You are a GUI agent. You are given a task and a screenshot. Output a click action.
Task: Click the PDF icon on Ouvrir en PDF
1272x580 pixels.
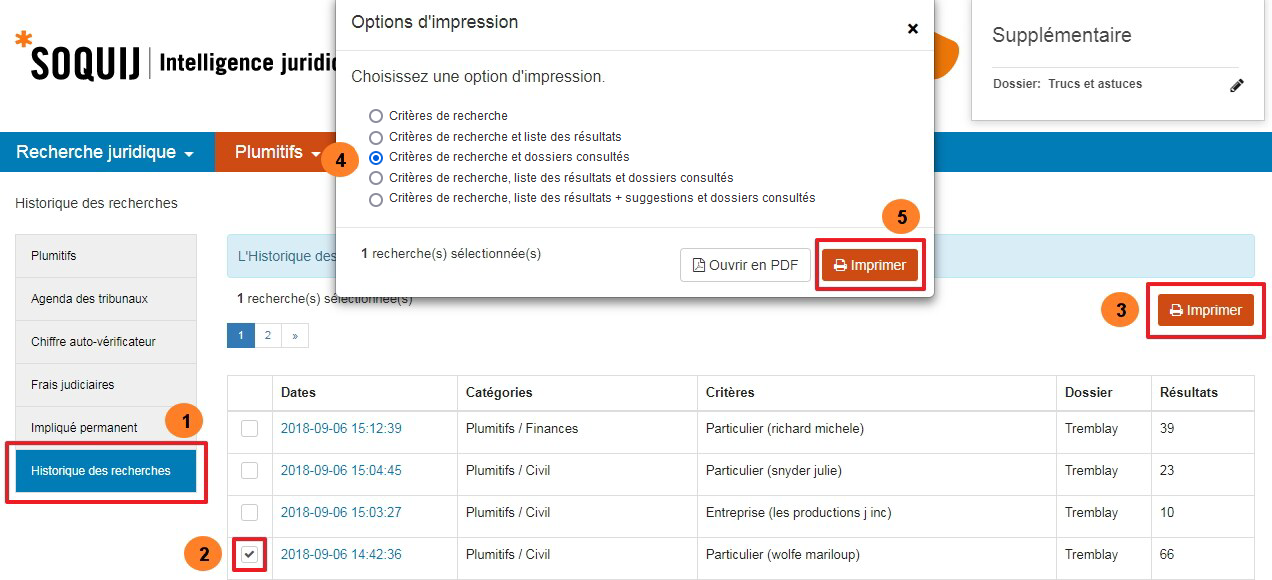coord(700,265)
